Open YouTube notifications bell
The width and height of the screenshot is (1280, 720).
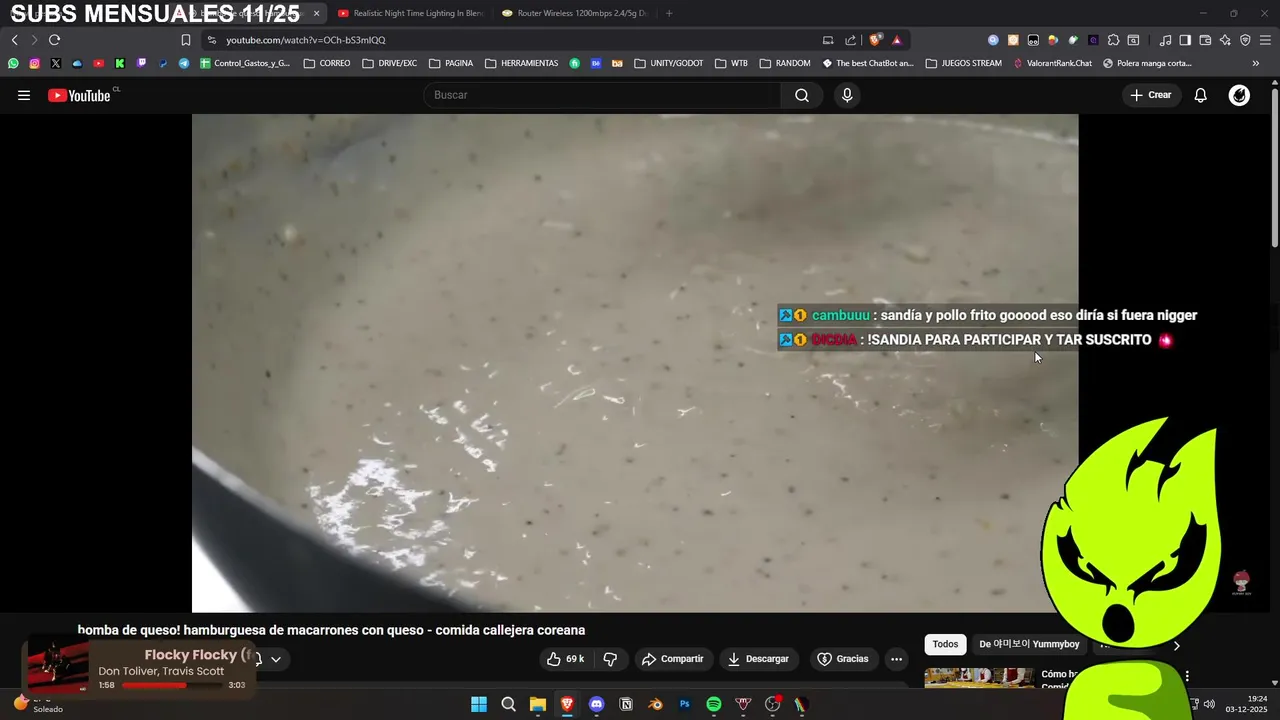(x=1201, y=95)
